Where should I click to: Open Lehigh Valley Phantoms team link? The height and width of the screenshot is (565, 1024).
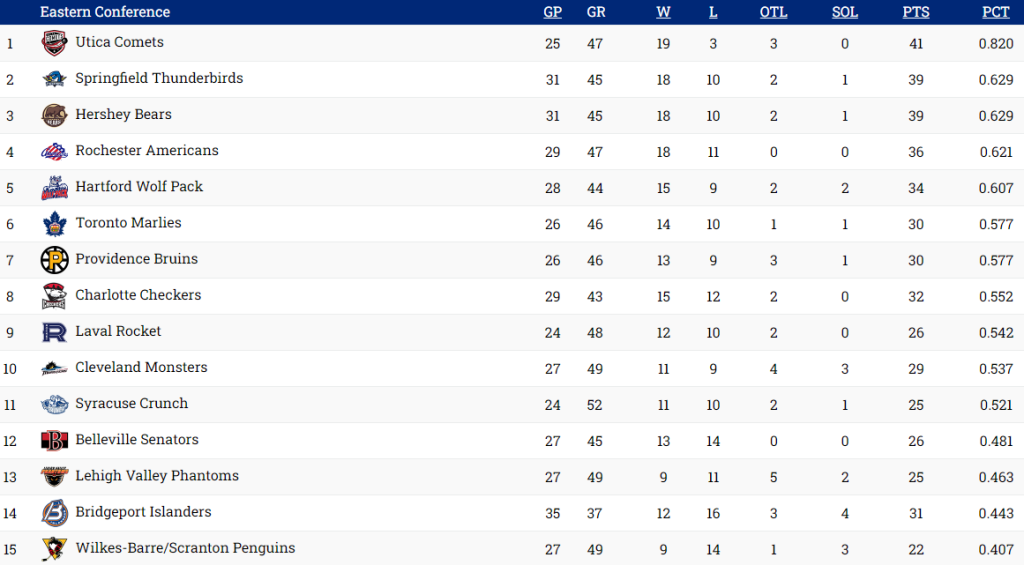coord(157,476)
